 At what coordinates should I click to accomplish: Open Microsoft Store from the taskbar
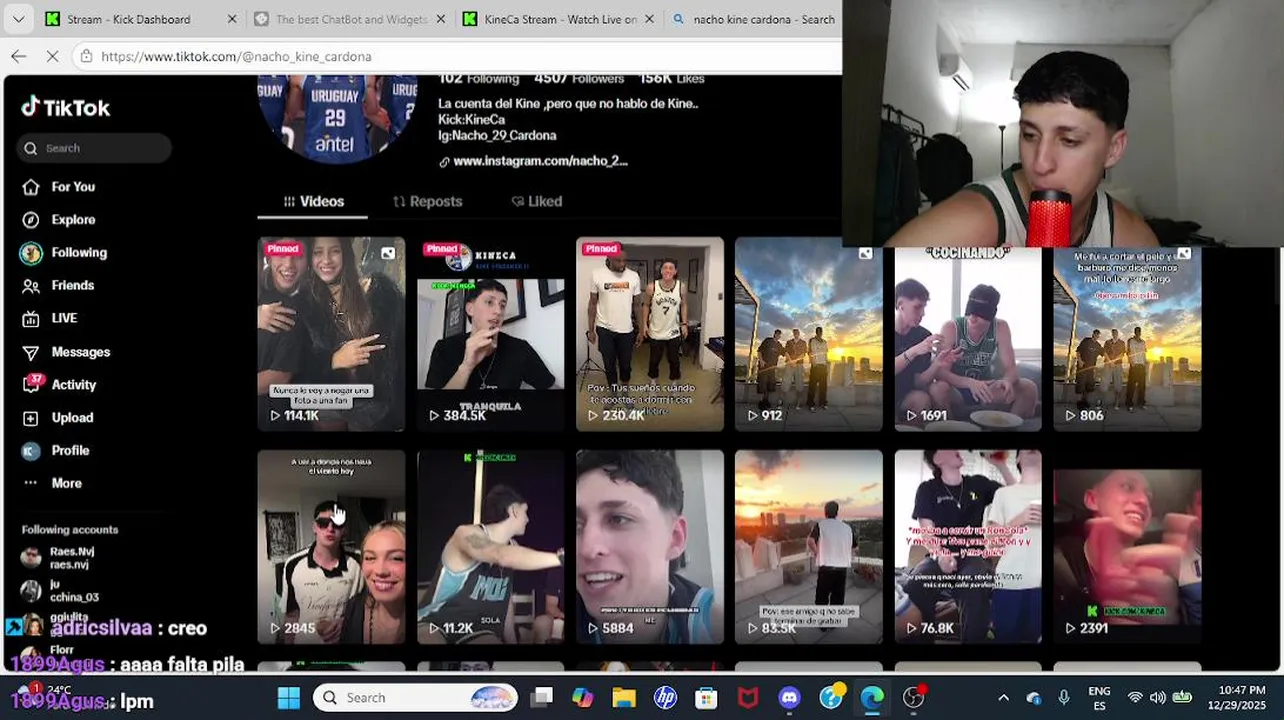[706, 698]
